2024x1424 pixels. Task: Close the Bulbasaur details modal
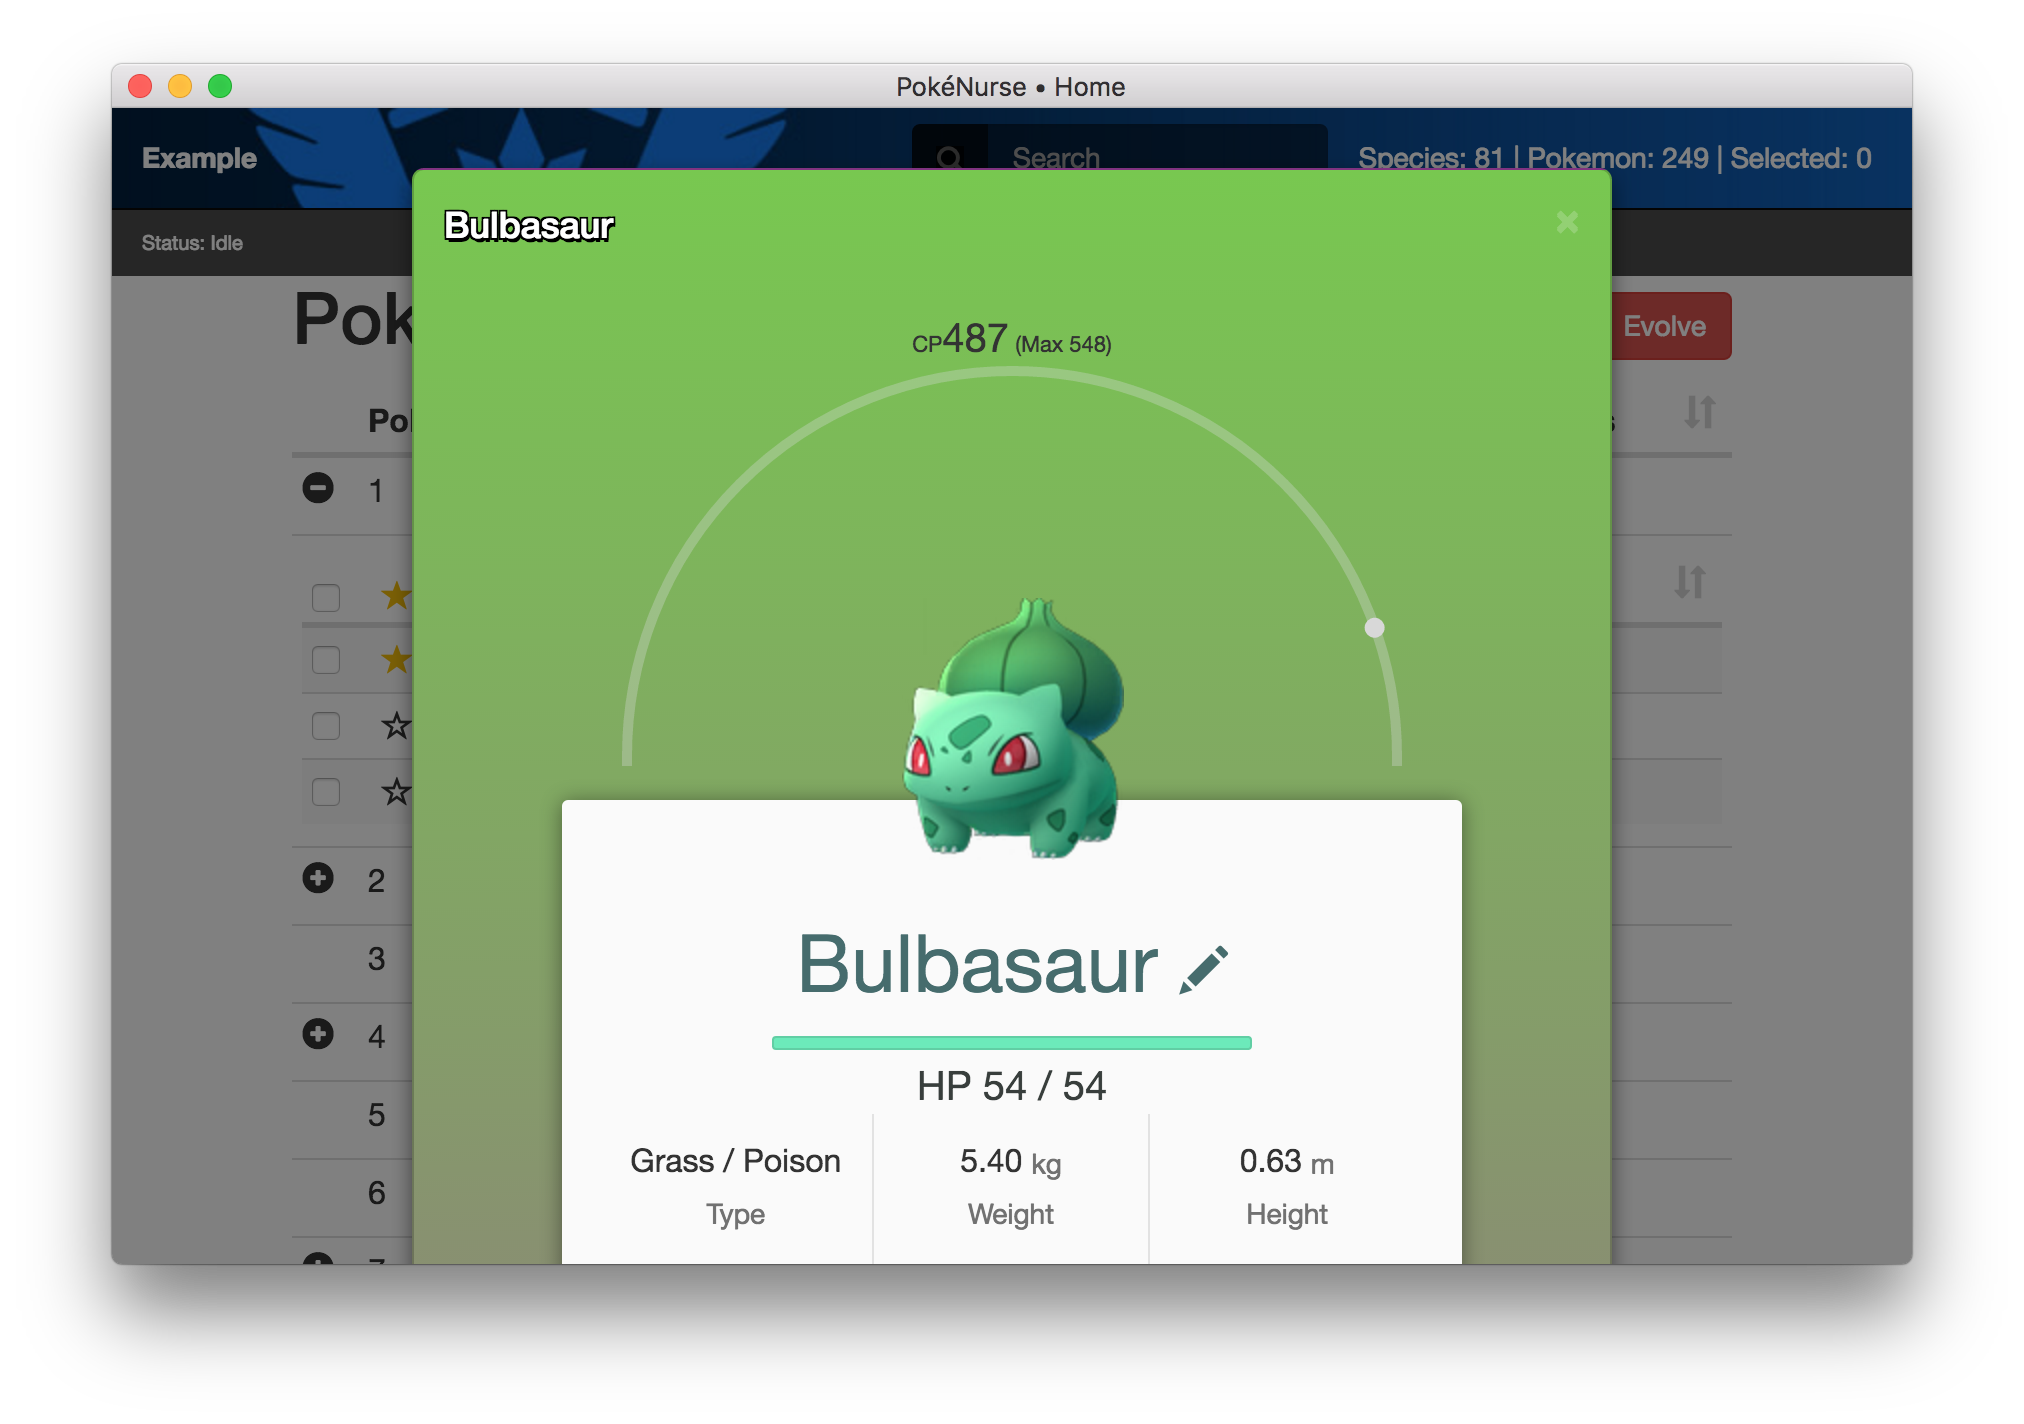click(1567, 222)
